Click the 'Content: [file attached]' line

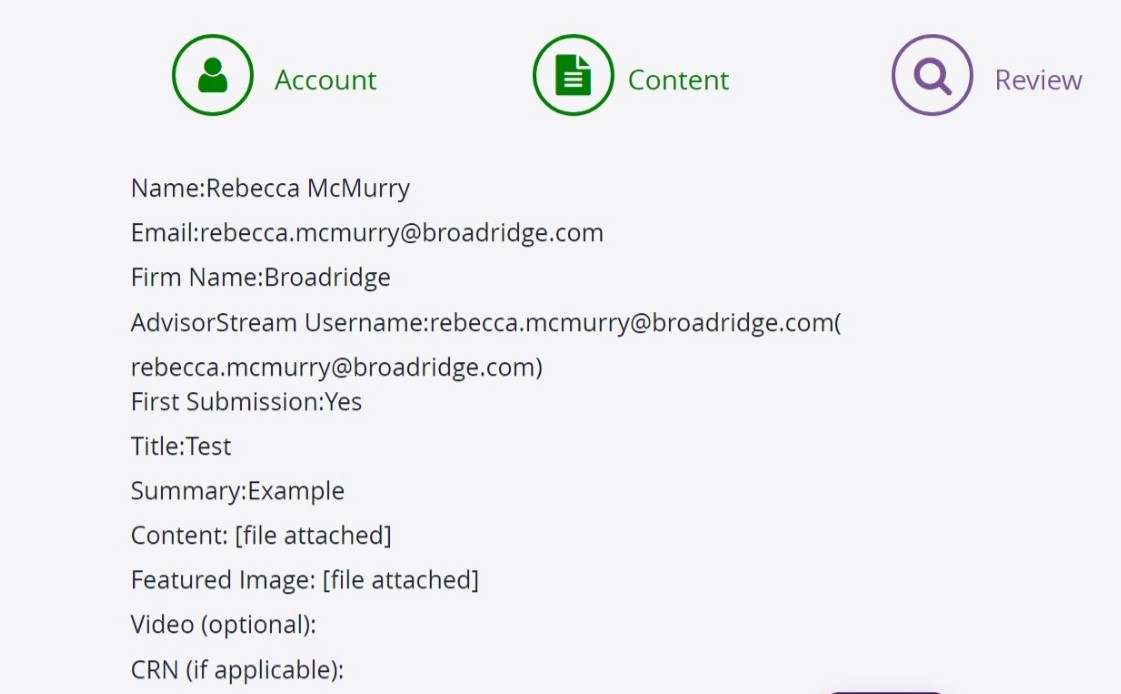261,536
